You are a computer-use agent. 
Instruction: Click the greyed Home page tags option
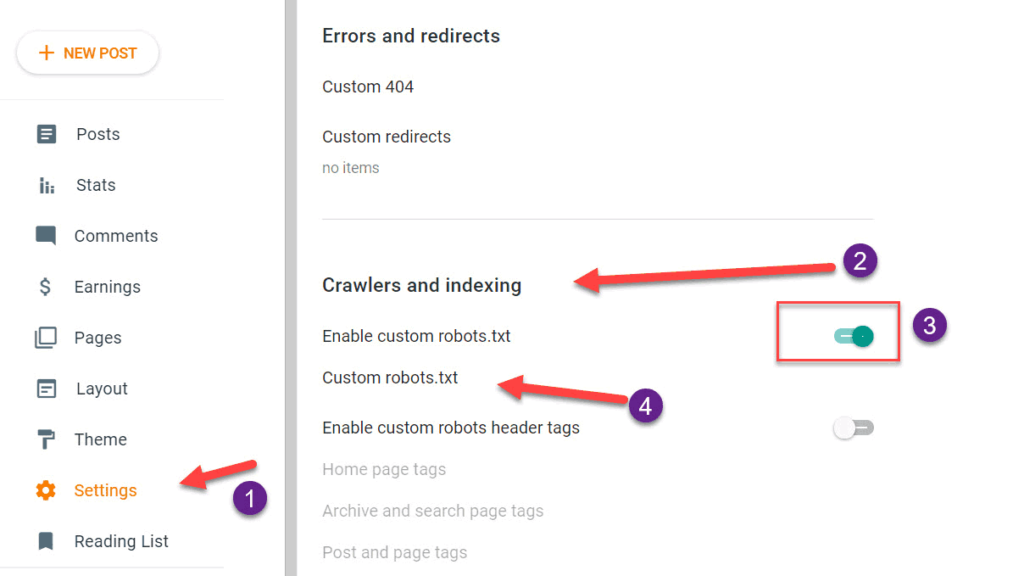point(384,469)
